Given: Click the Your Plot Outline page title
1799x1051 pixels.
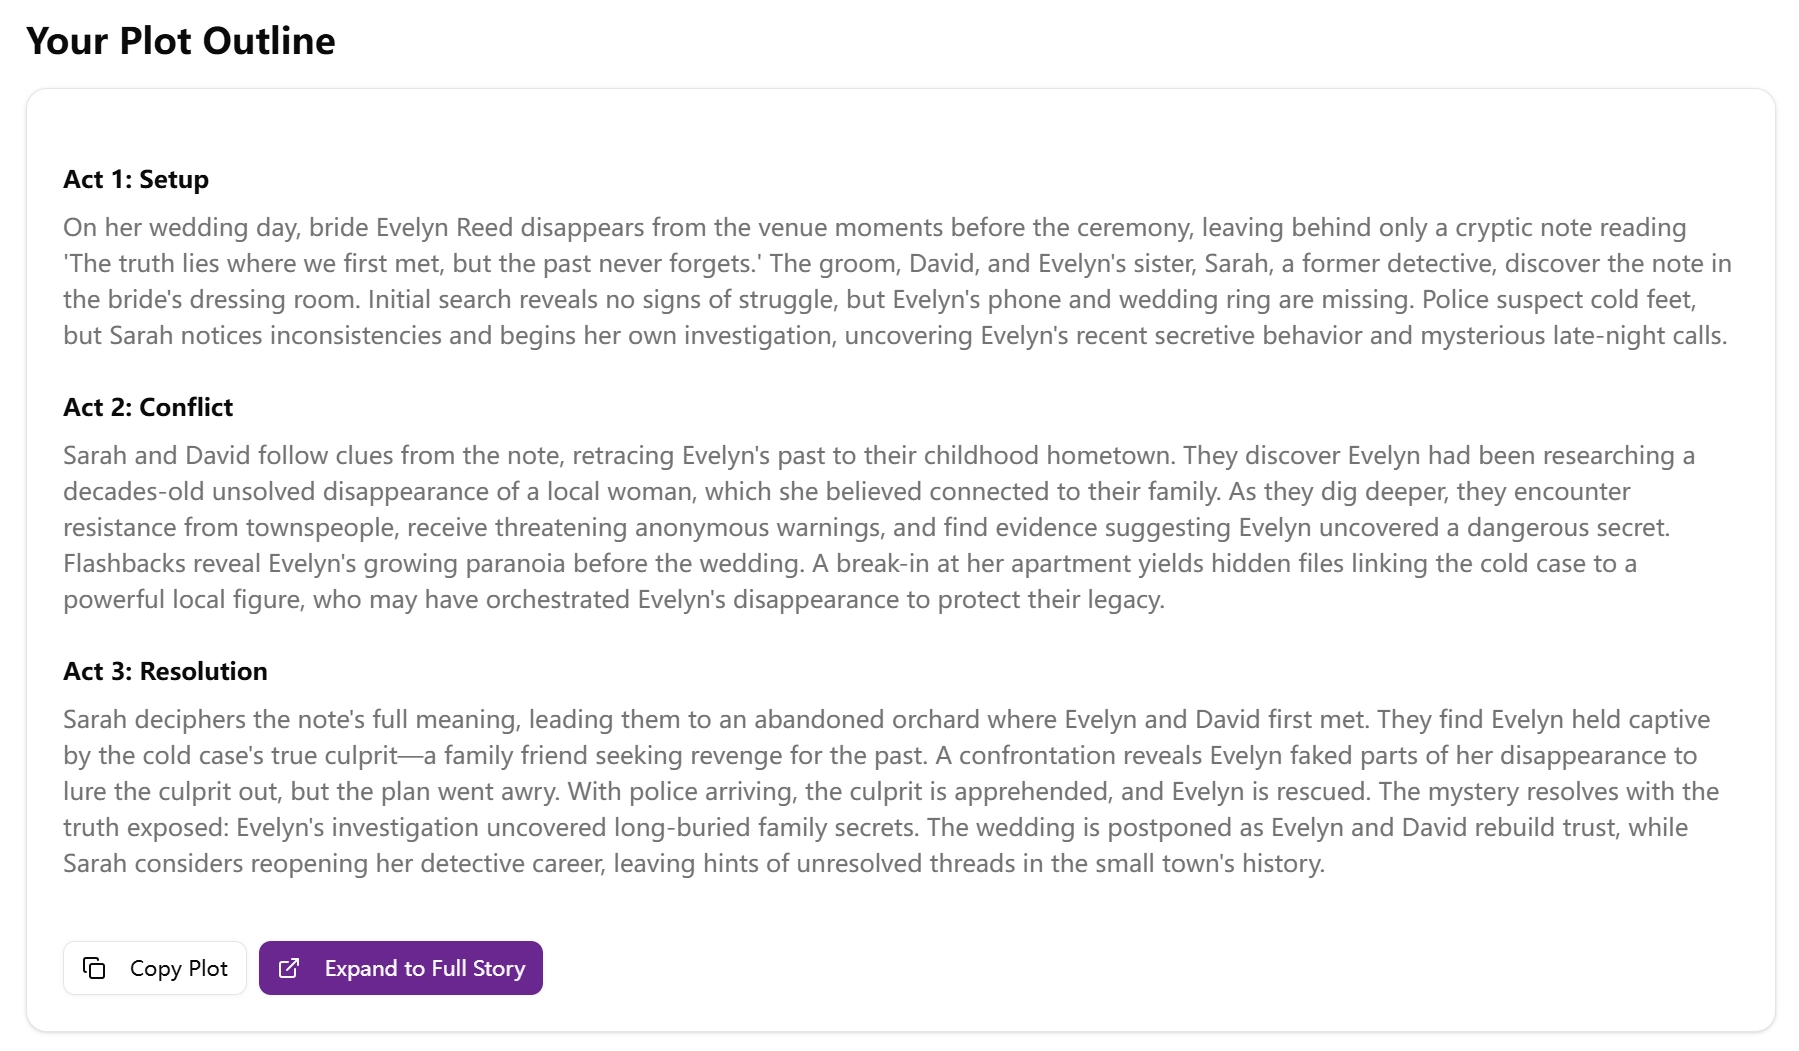Looking at the screenshot, I should (x=181, y=41).
